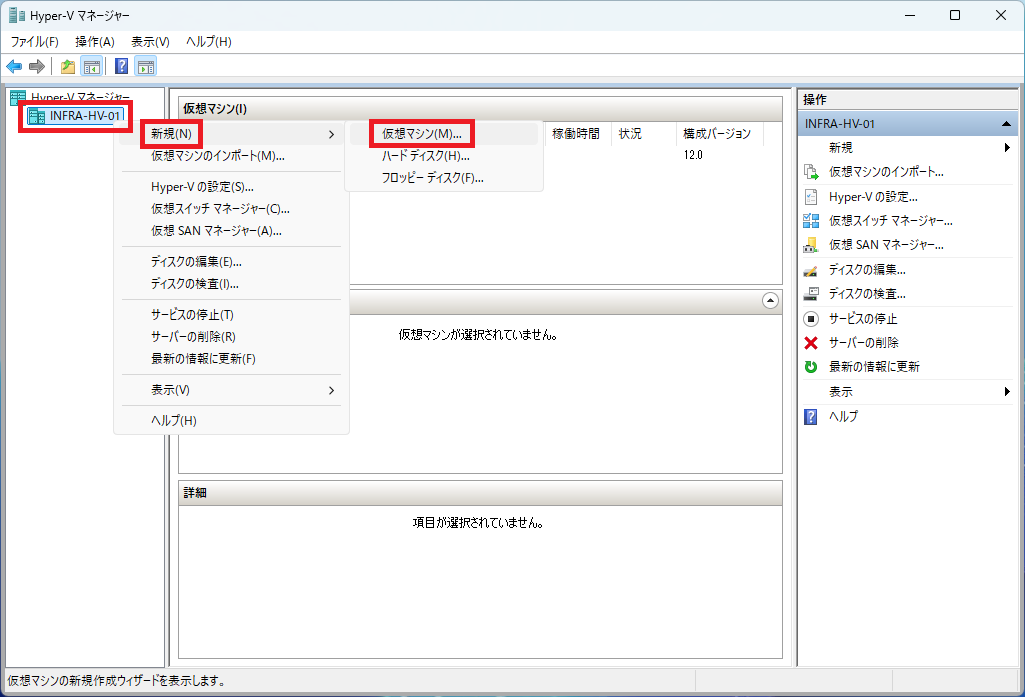Click 仮想マシンのインポート... link in Actions pane
This screenshot has height=697, width=1025.
click(x=886, y=172)
